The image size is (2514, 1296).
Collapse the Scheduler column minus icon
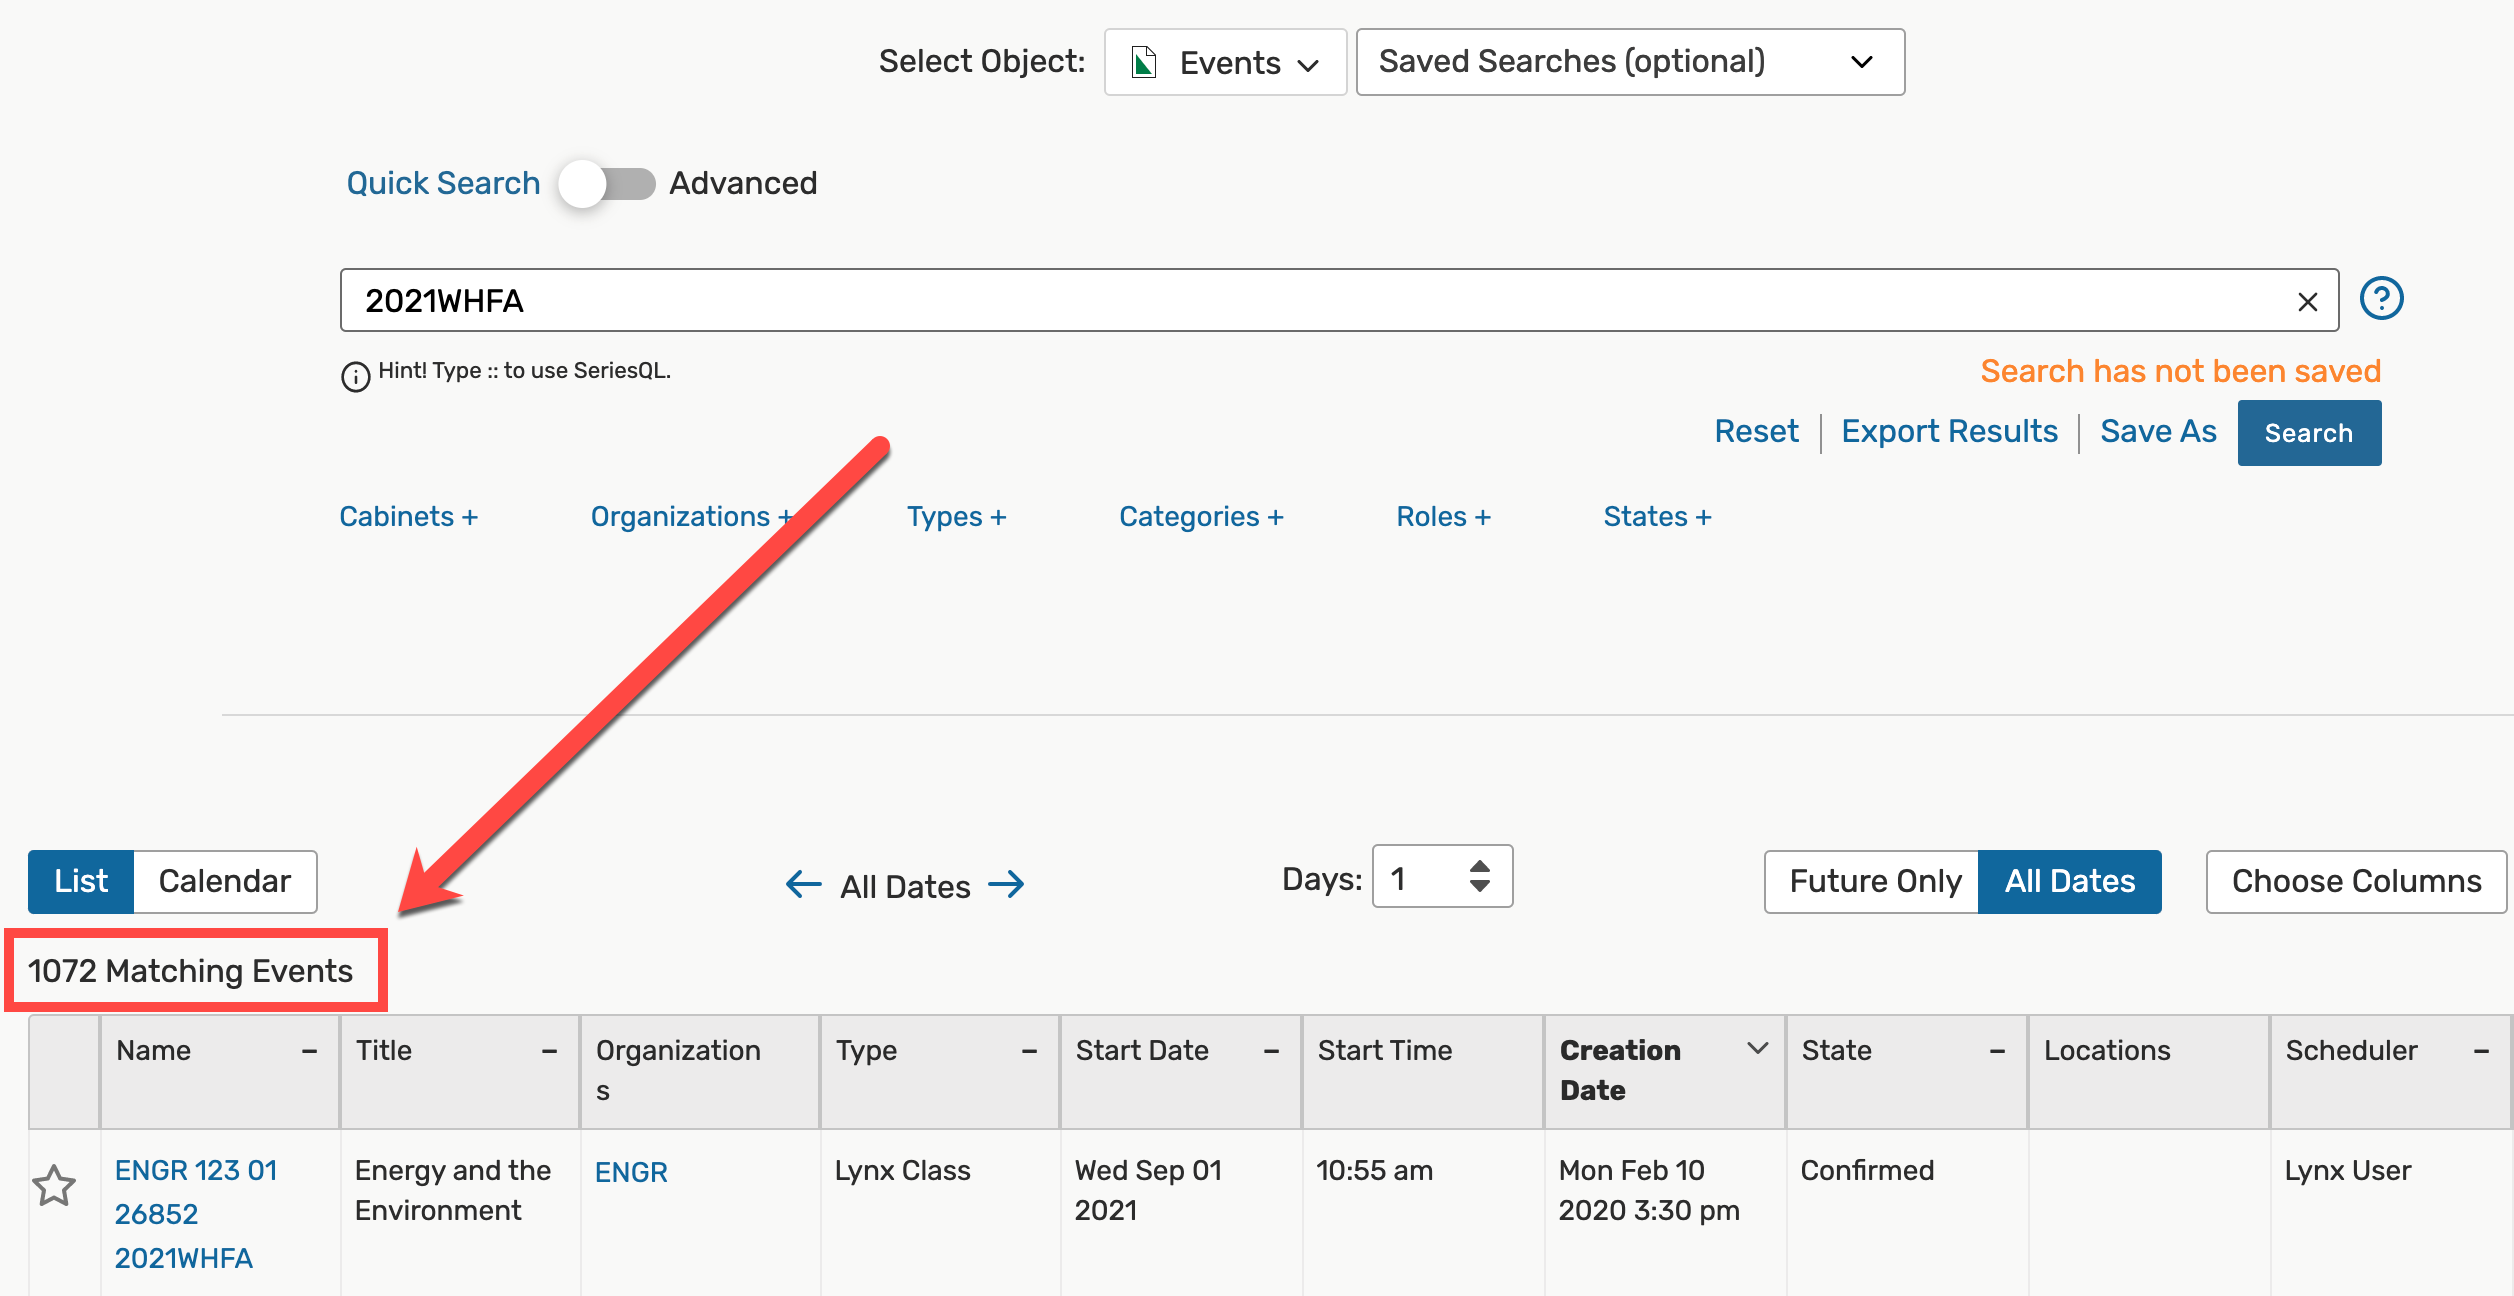pos(2481,1051)
